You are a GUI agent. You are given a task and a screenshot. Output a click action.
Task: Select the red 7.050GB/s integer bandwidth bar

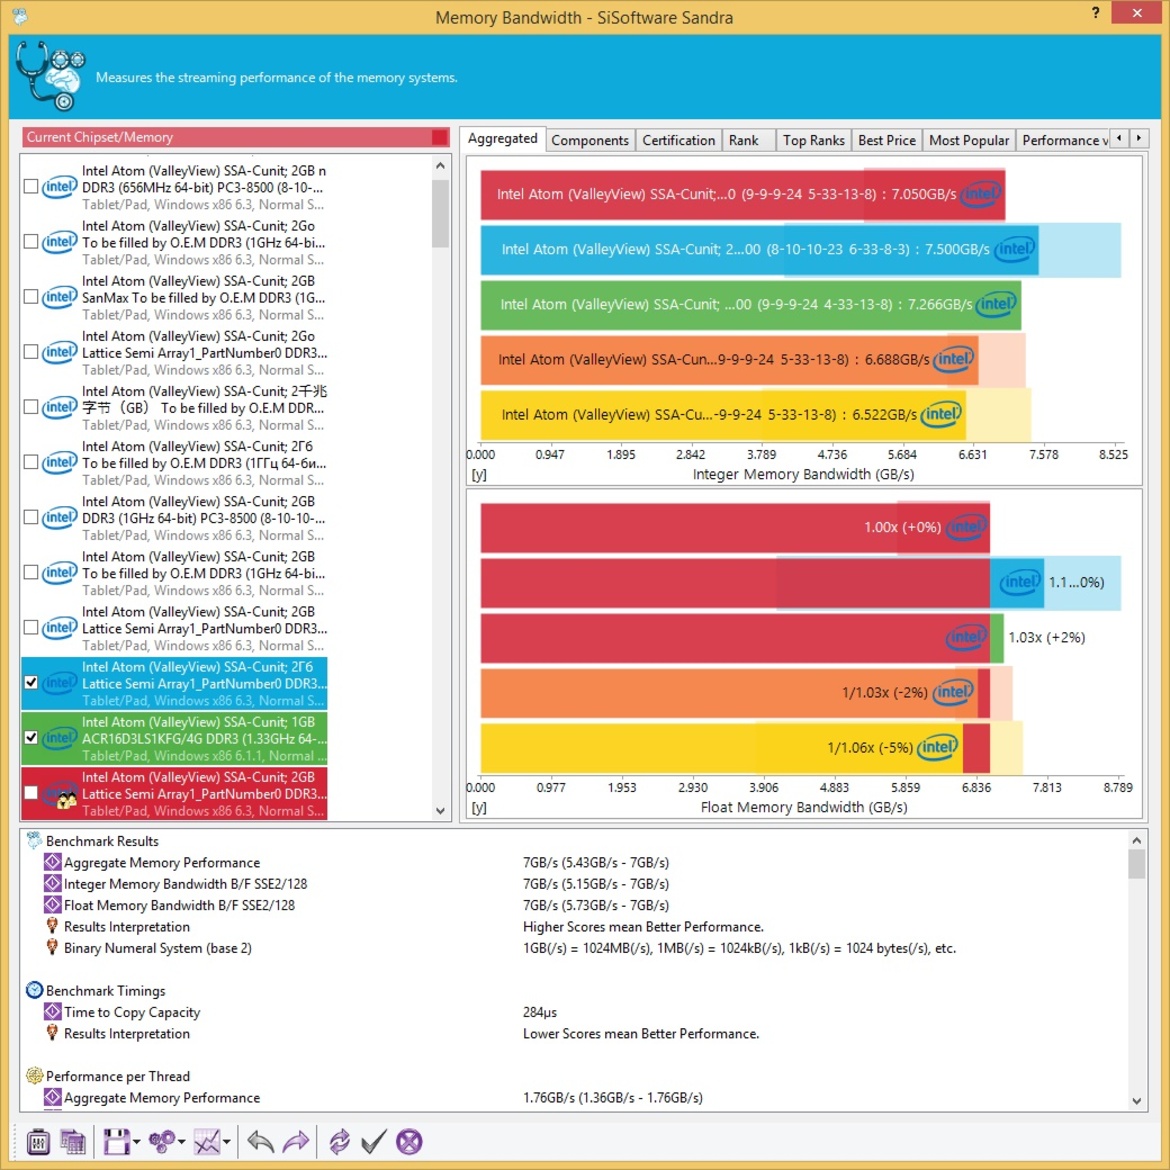[x=742, y=194]
